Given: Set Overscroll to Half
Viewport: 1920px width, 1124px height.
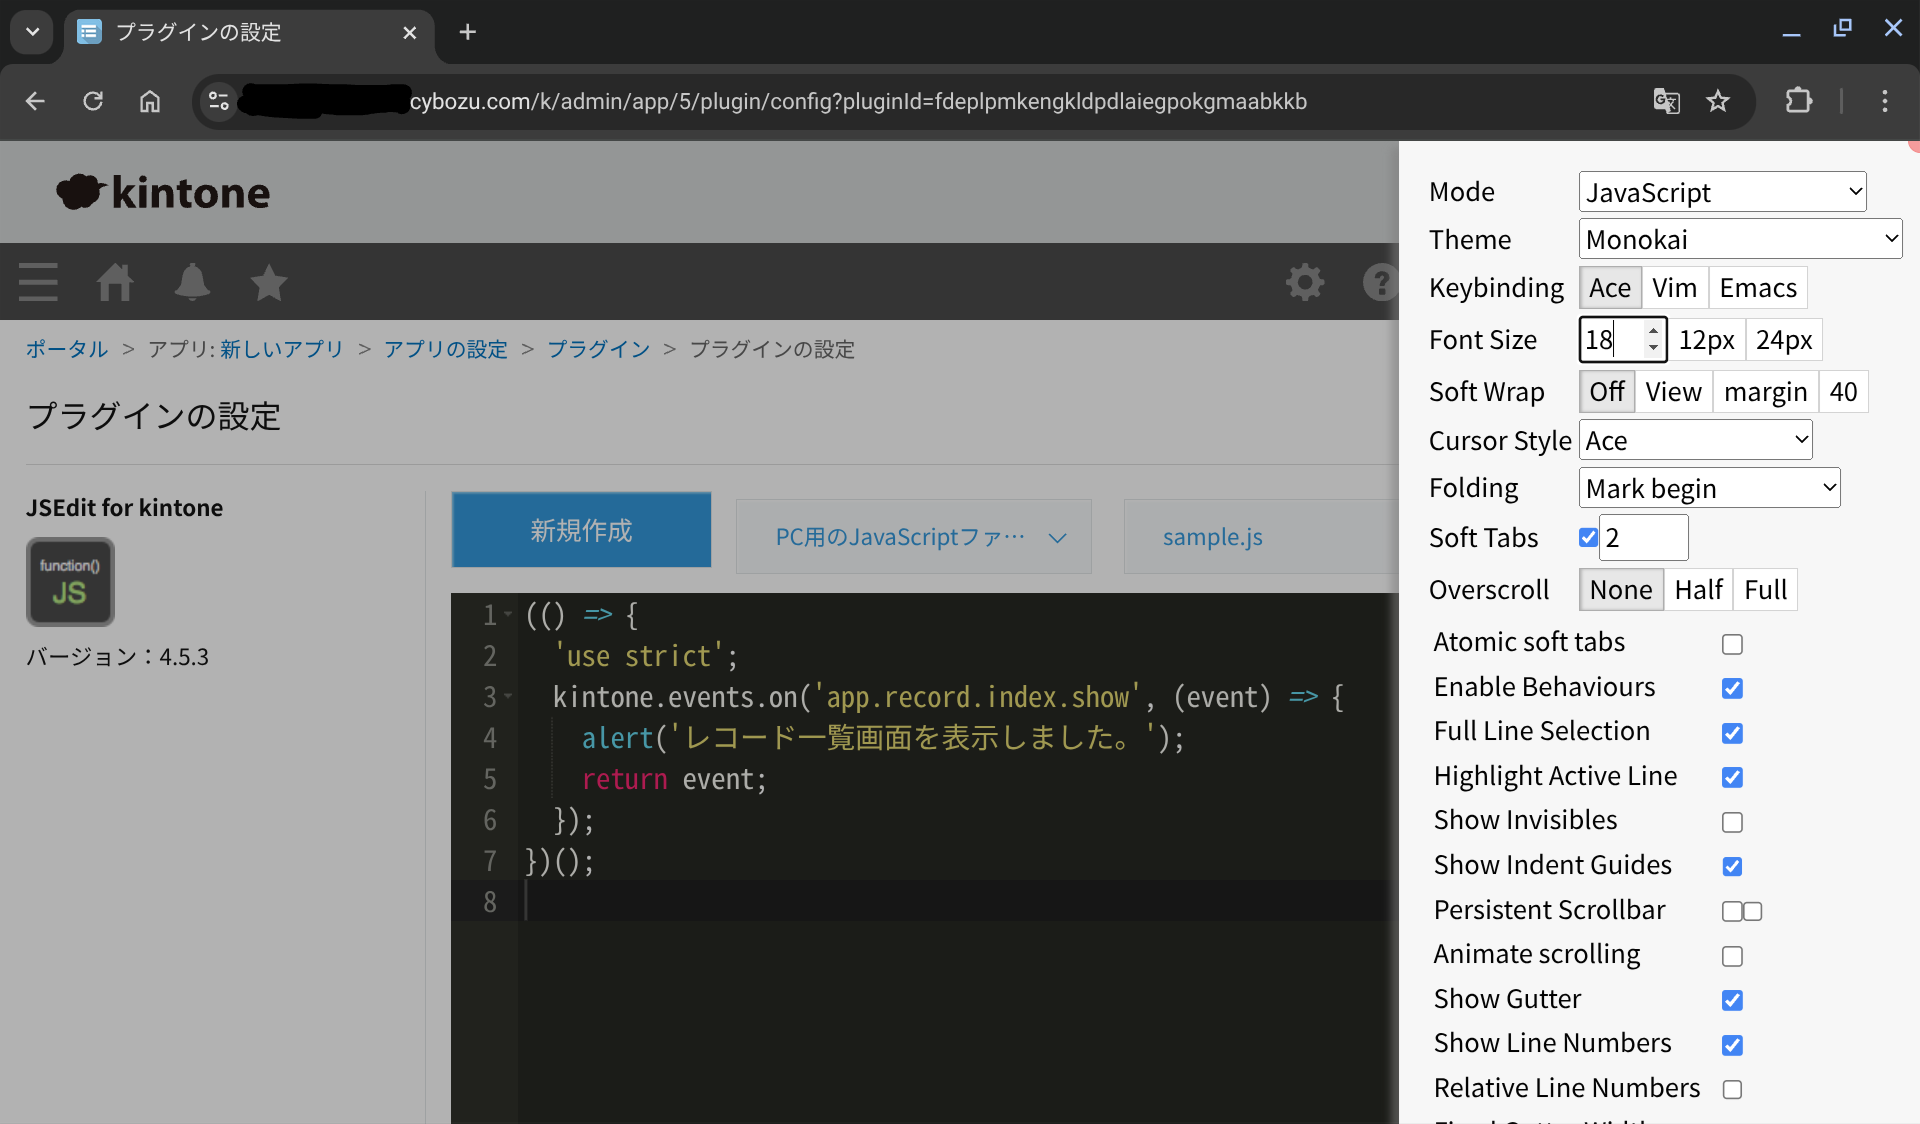Looking at the screenshot, I should [1697, 590].
